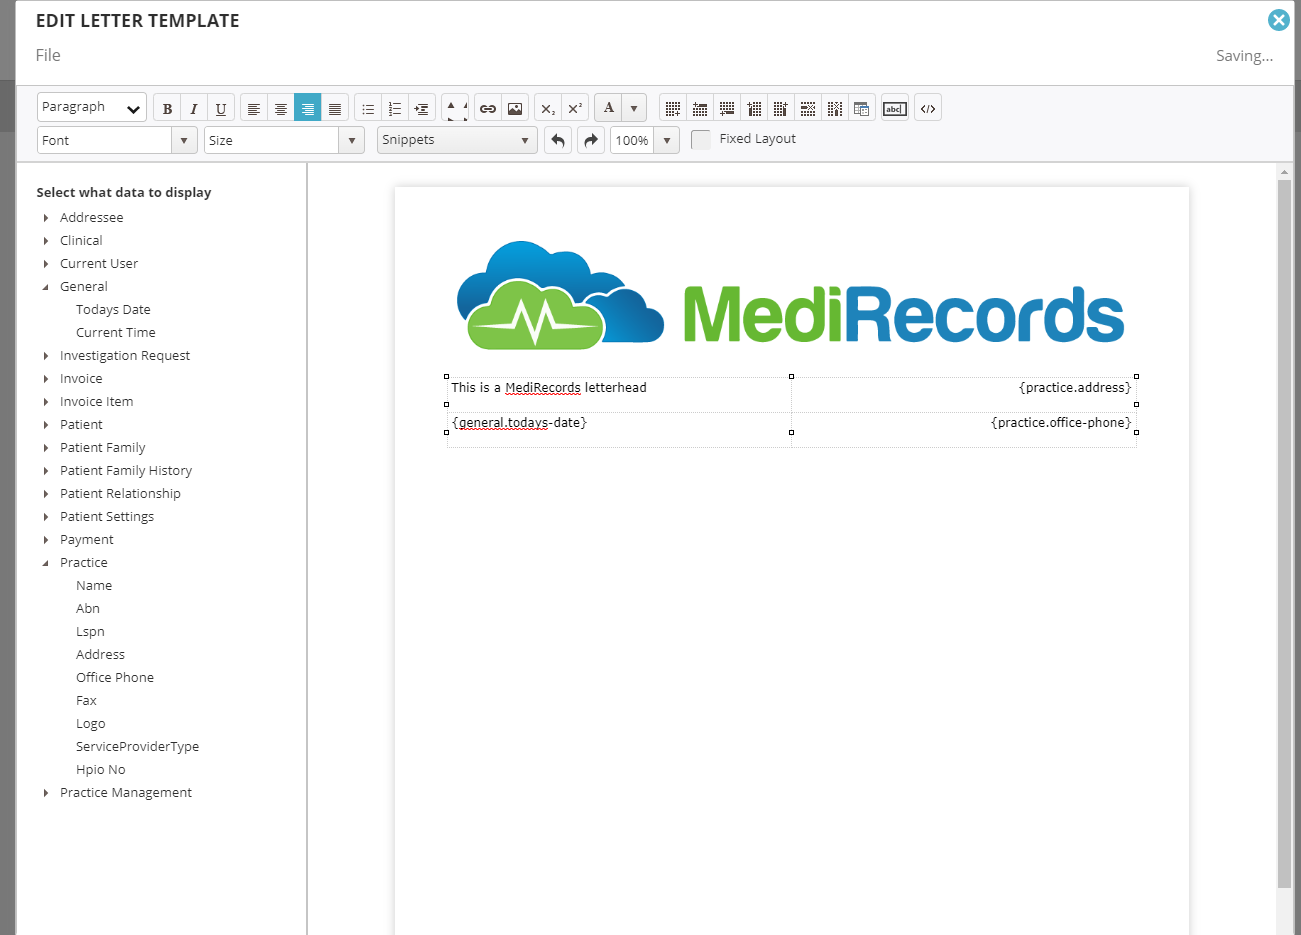
Task: Justify the text
Action: pyautogui.click(x=335, y=108)
